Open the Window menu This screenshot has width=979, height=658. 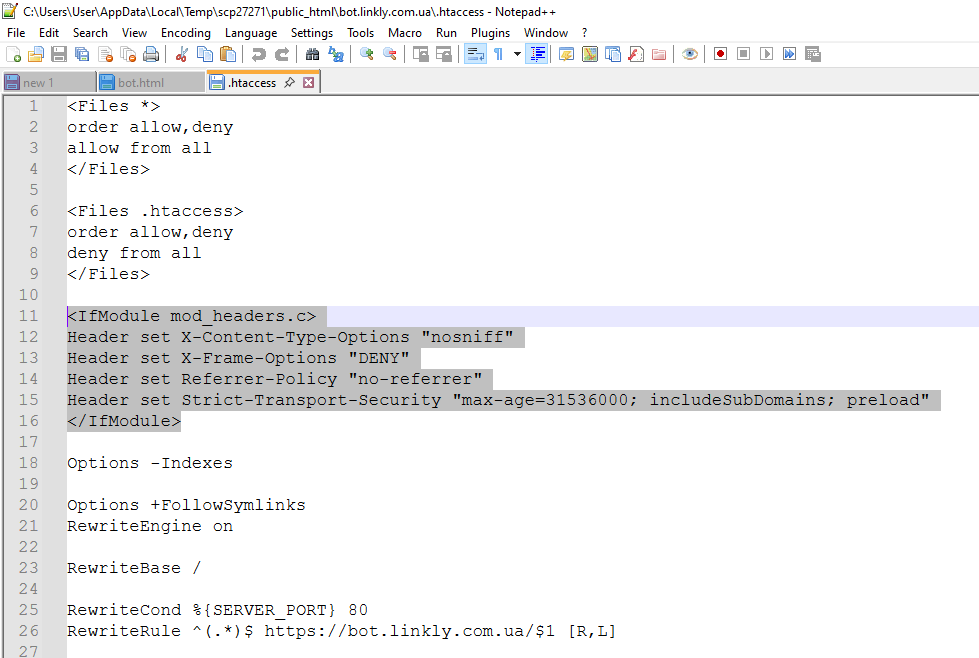tap(546, 32)
